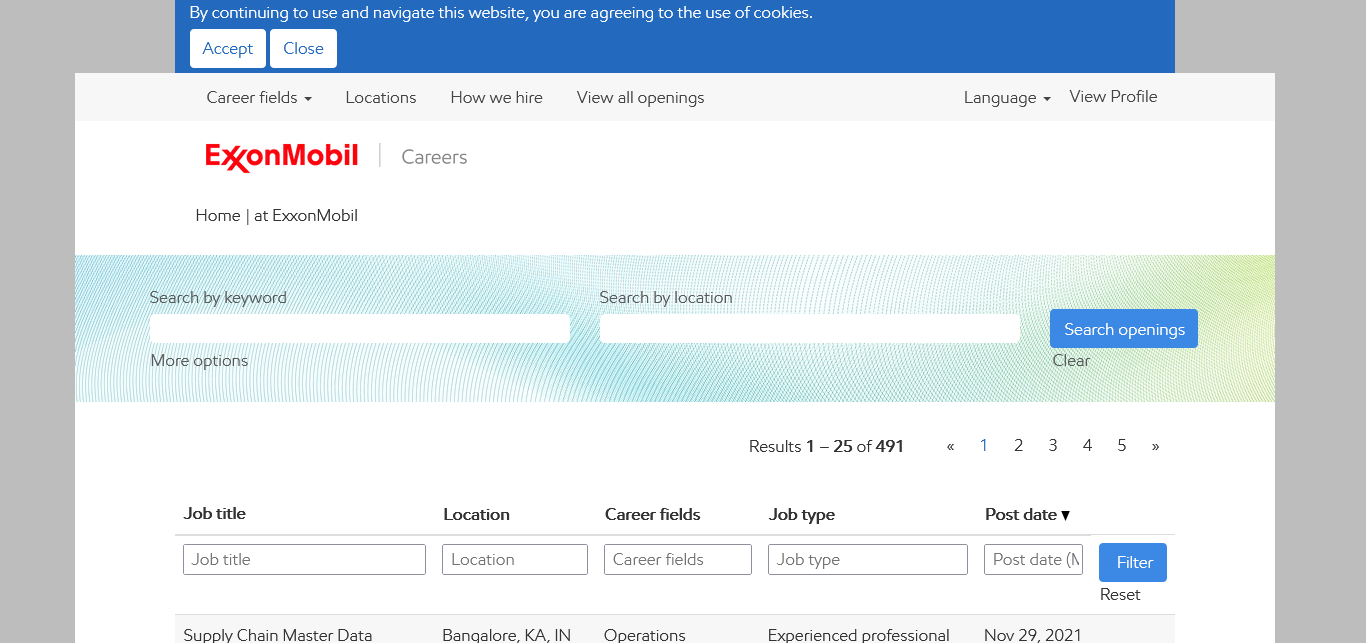Viewport: 1366px width, 643px height.
Task: Clear the search fields
Action: 1071,360
